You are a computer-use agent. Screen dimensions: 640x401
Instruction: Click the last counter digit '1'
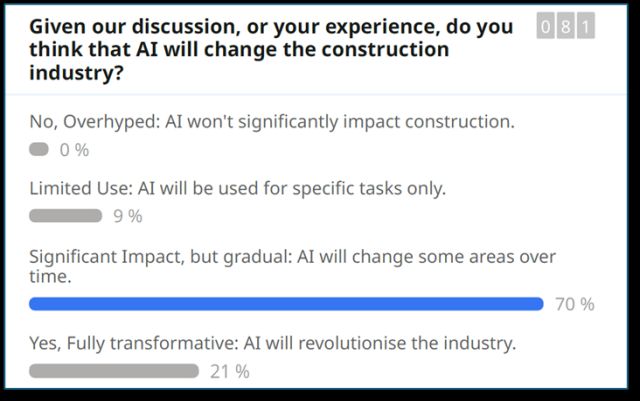coord(586,27)
